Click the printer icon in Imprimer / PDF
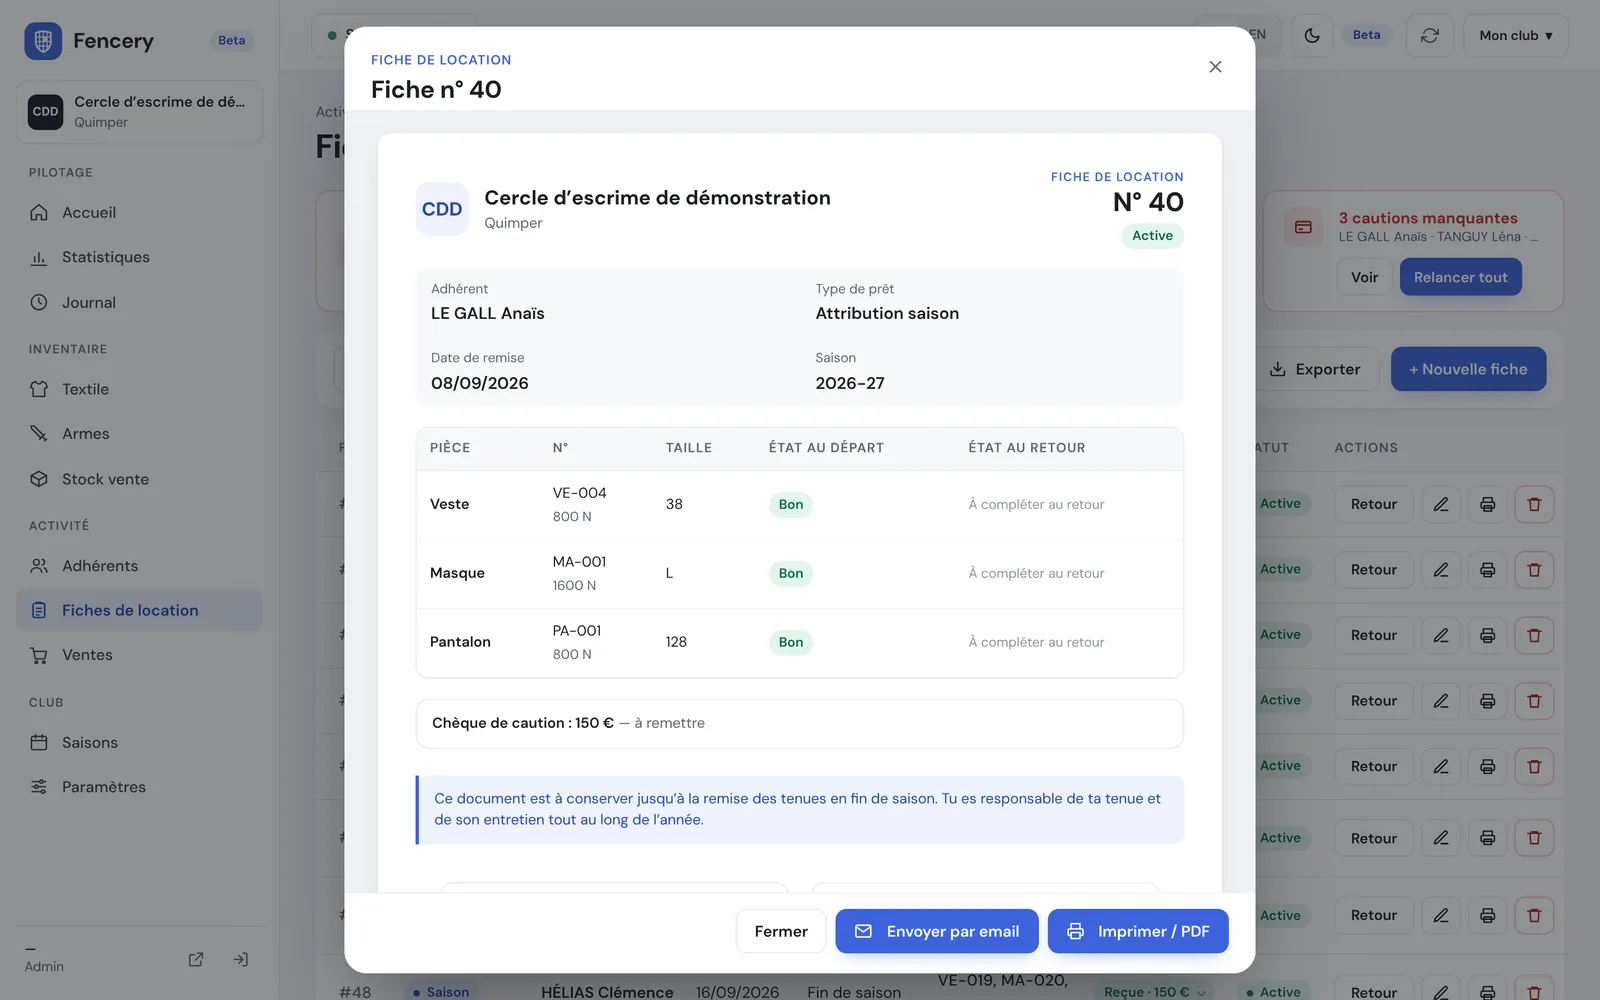The height and width of the screenshot is (1000, 1600). [x=1075, y=931]
